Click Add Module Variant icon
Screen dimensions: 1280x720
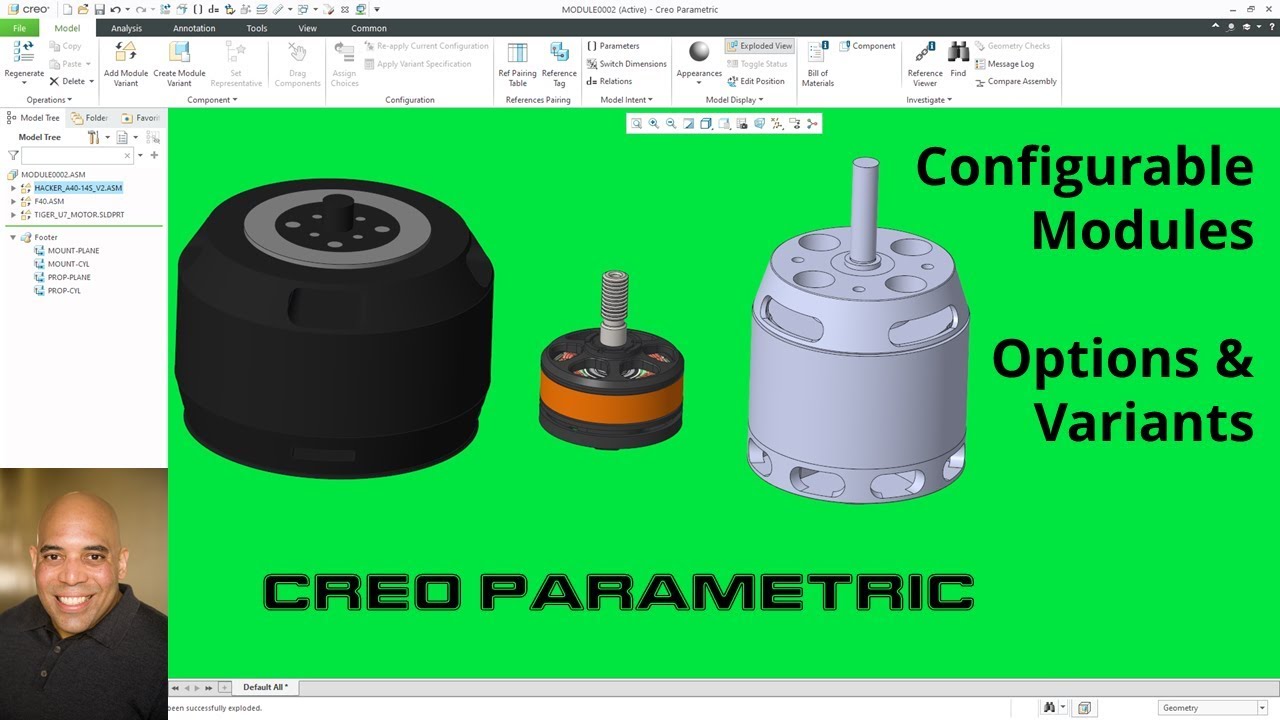pyautogui.click(x=126, y=52)
